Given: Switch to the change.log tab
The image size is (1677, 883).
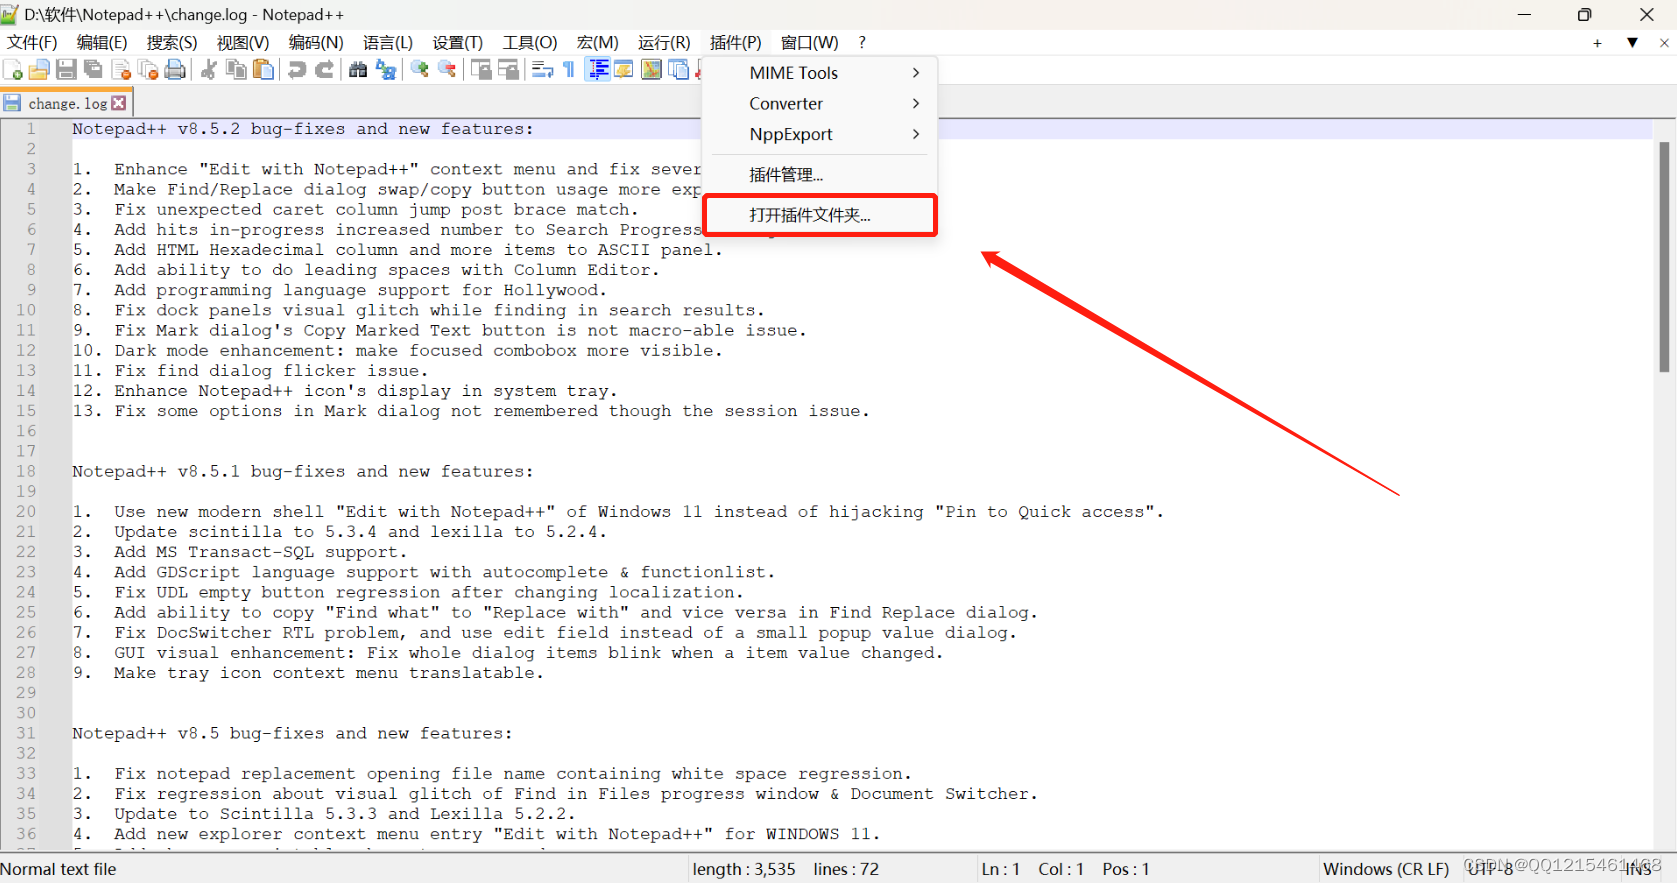Looking at the screenshot, I should click(x=67, y=103).
